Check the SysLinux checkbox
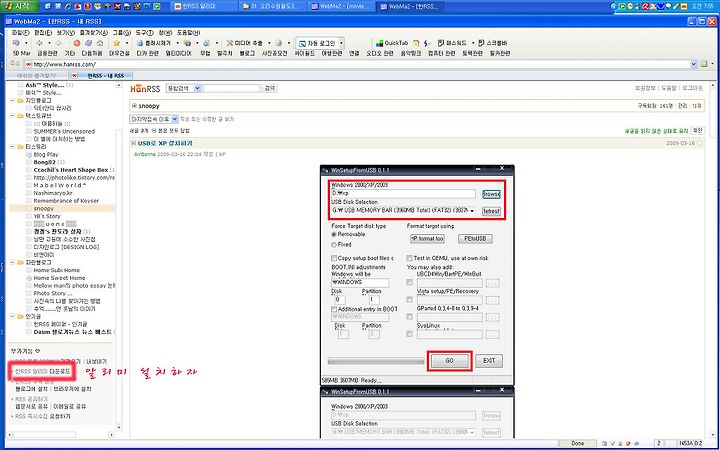Image resolution: width=720 pixels, height=450 pixels. pyautogui.click(x=409, y=334)
